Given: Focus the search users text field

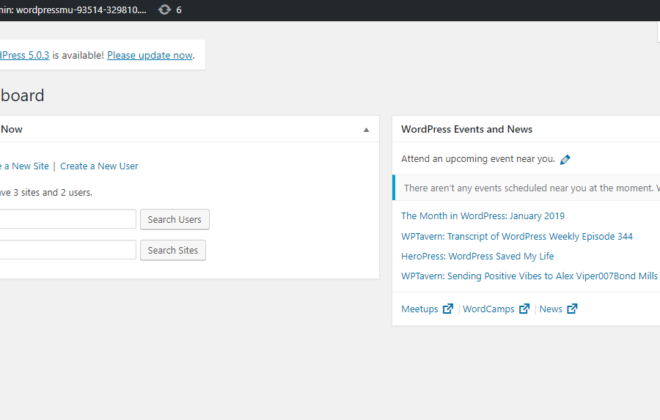Looking at the screenshot, I should tap(68, 219).
